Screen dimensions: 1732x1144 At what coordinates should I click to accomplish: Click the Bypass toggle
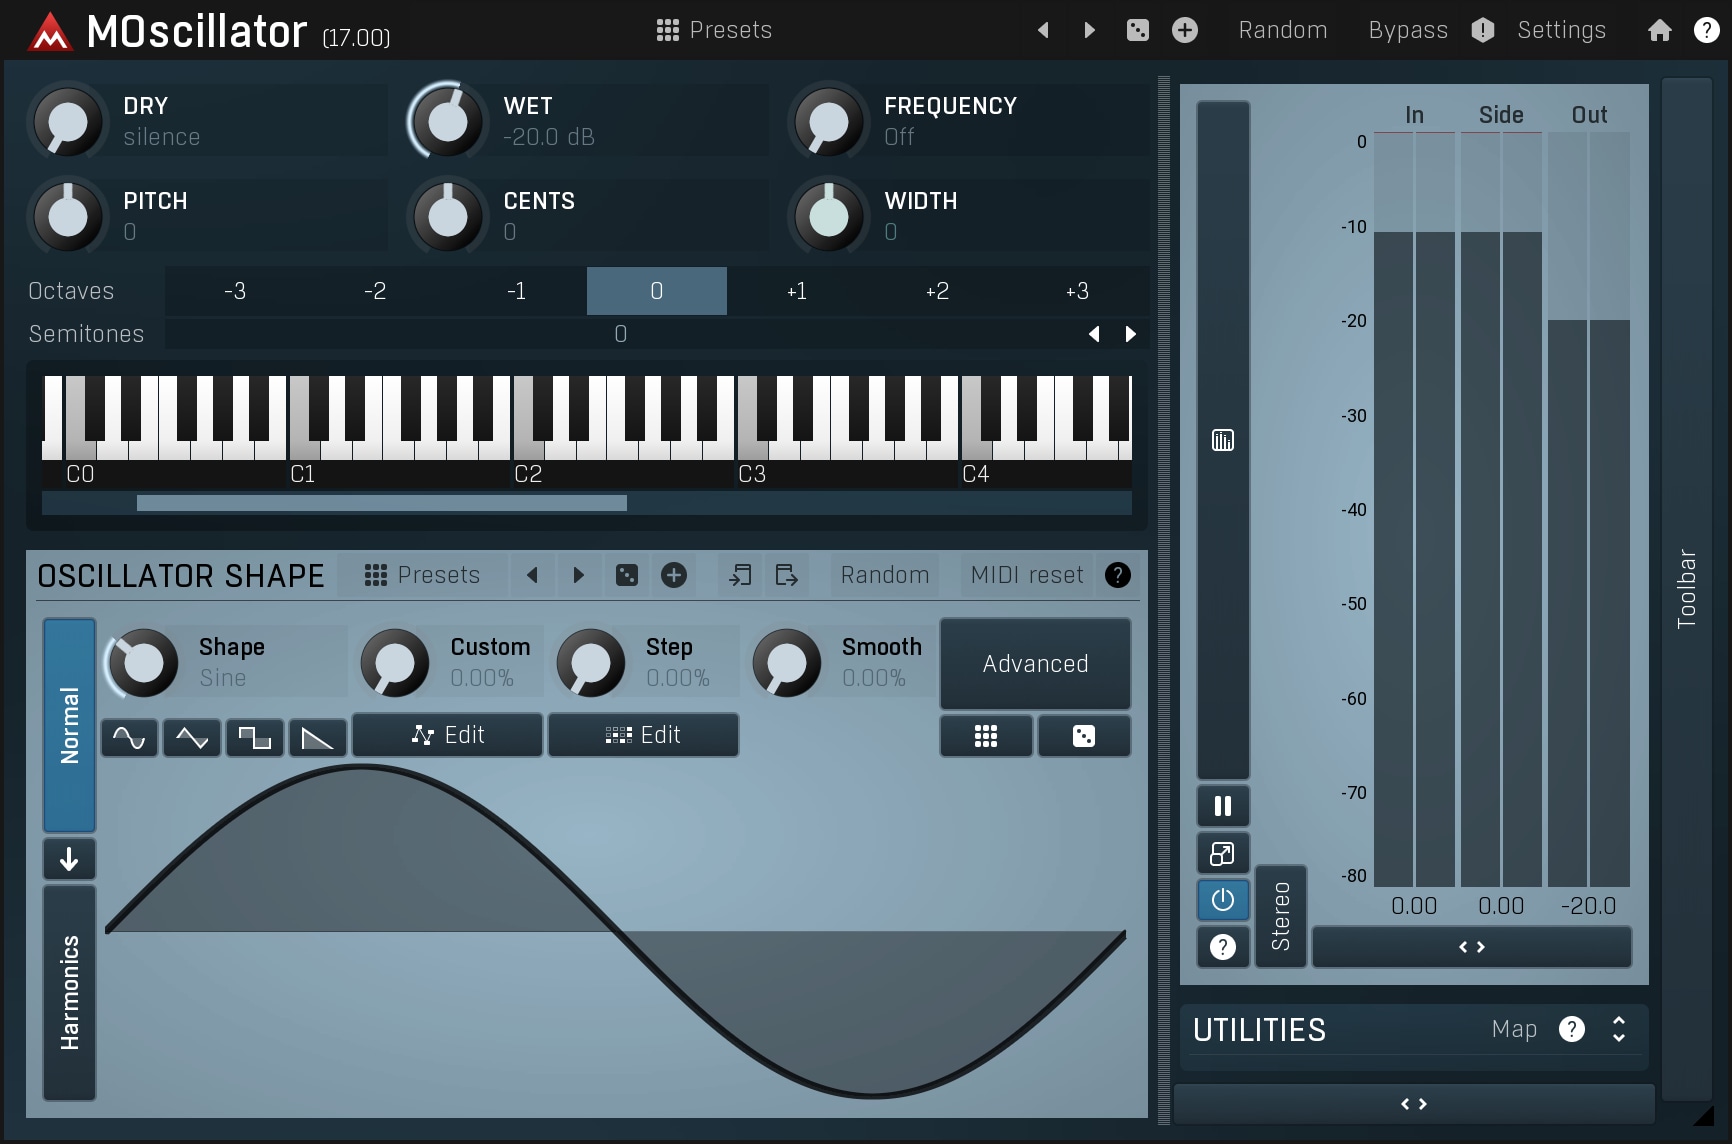coord(1407,30)
